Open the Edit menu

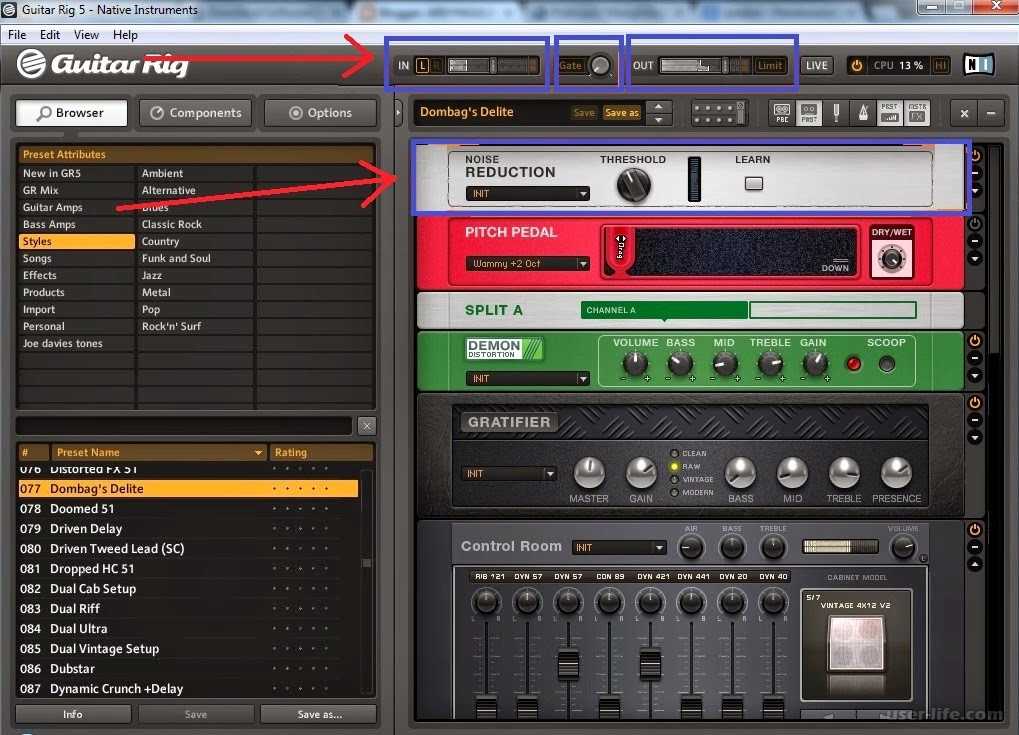point(50,34)
